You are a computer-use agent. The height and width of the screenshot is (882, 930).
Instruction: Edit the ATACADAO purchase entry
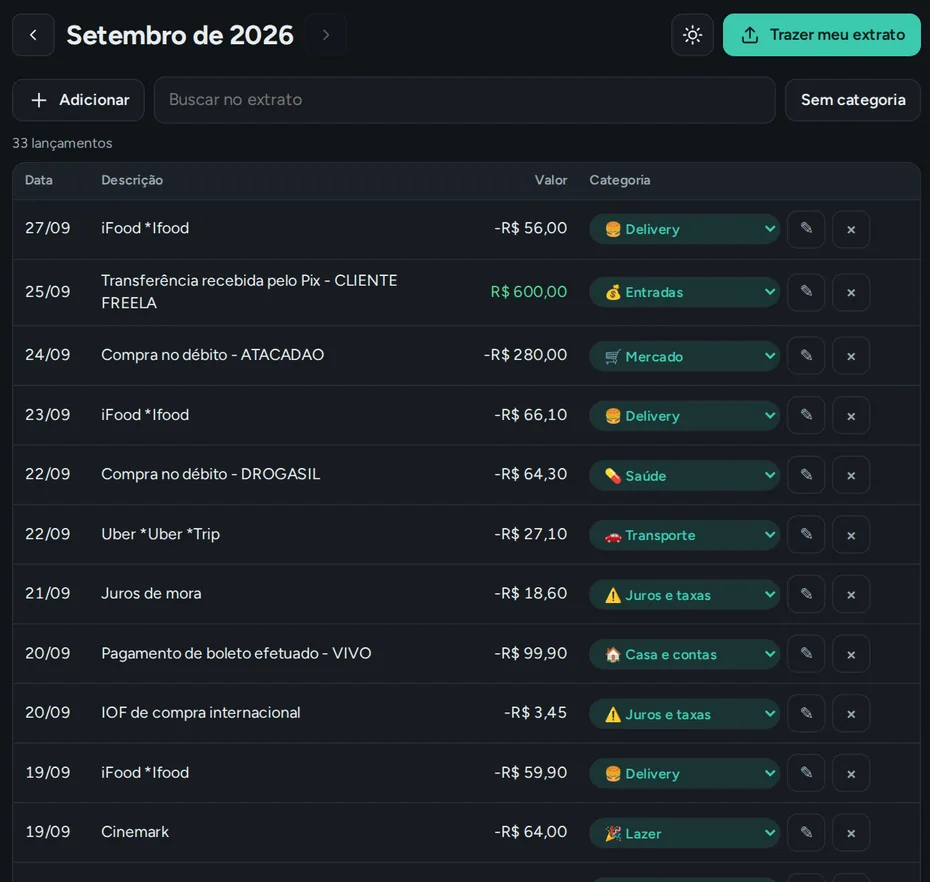coord(806,356)
